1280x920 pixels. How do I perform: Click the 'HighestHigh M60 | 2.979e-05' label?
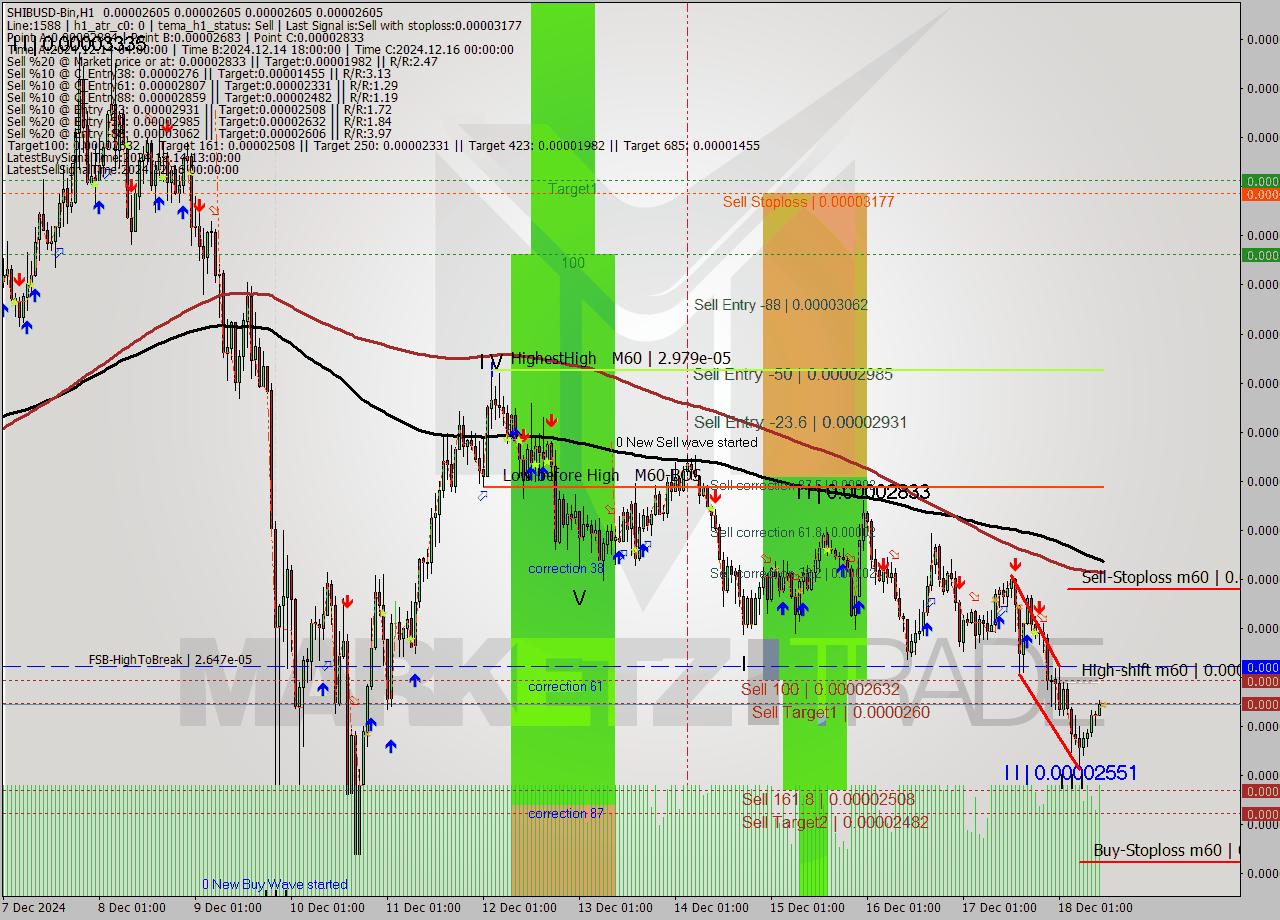621,358
